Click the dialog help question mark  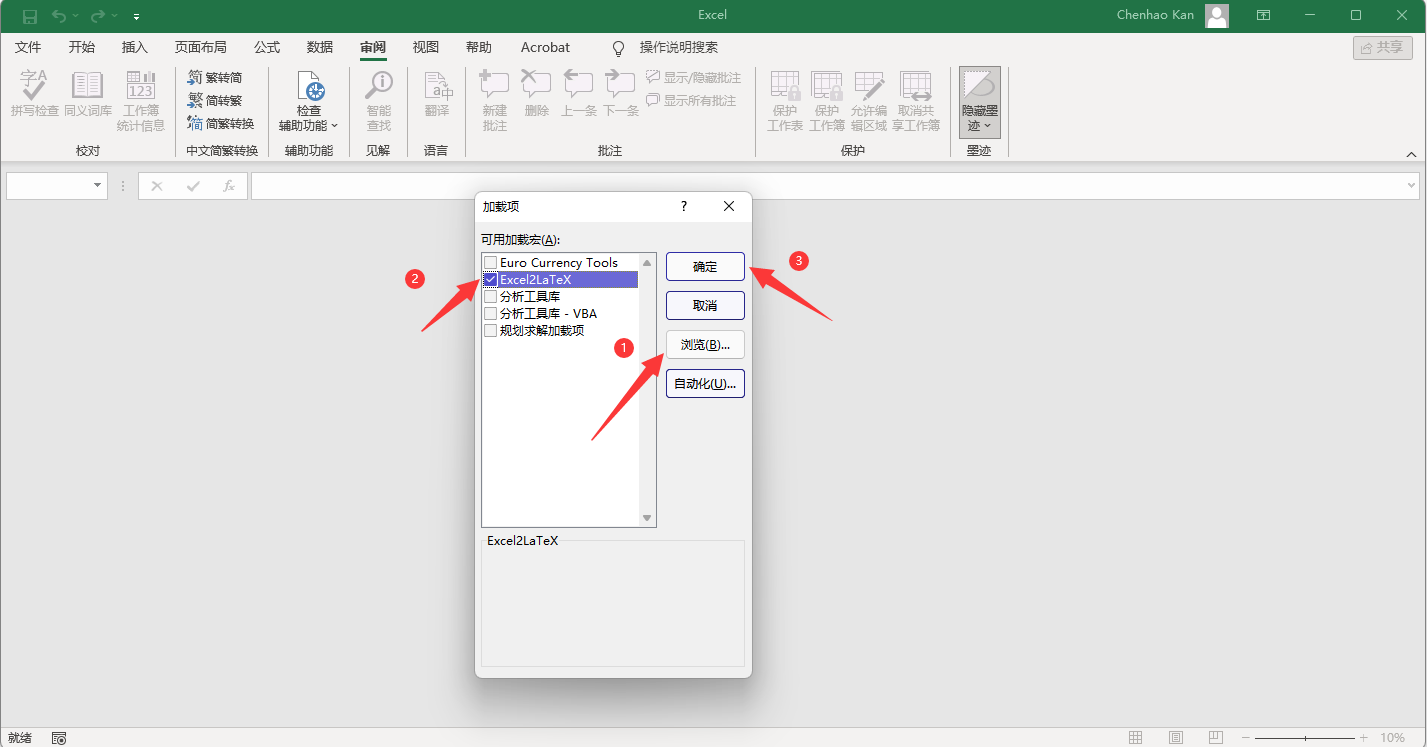(684, 206)
